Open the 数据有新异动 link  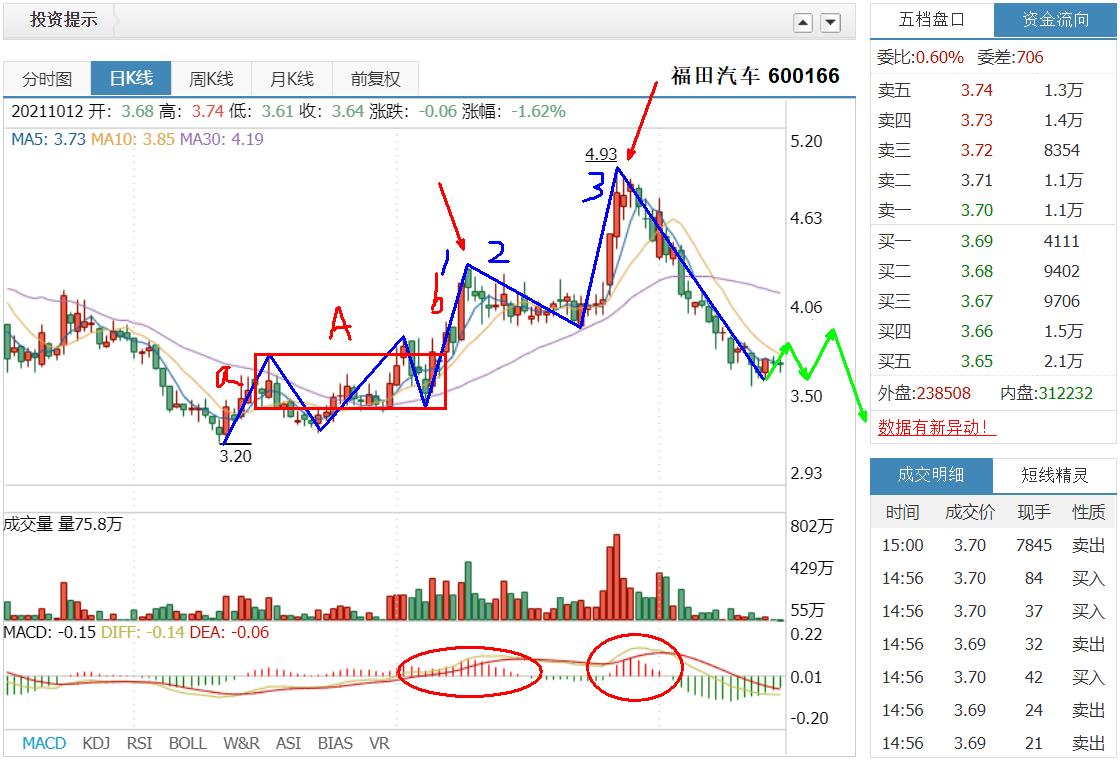click(936, 427)
